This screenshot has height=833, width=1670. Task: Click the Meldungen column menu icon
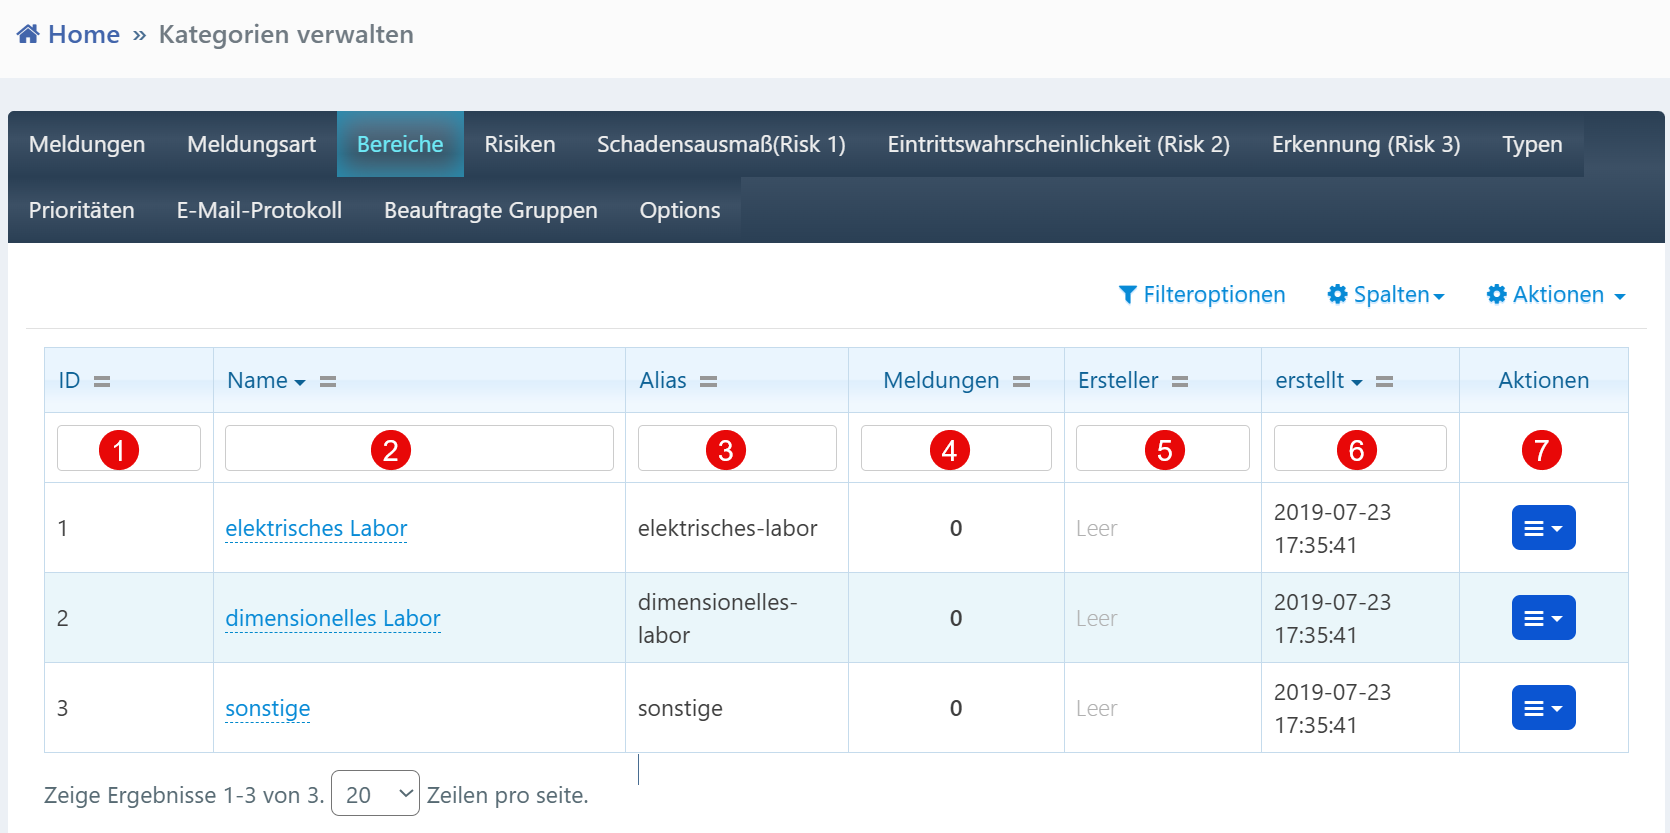1021,382
